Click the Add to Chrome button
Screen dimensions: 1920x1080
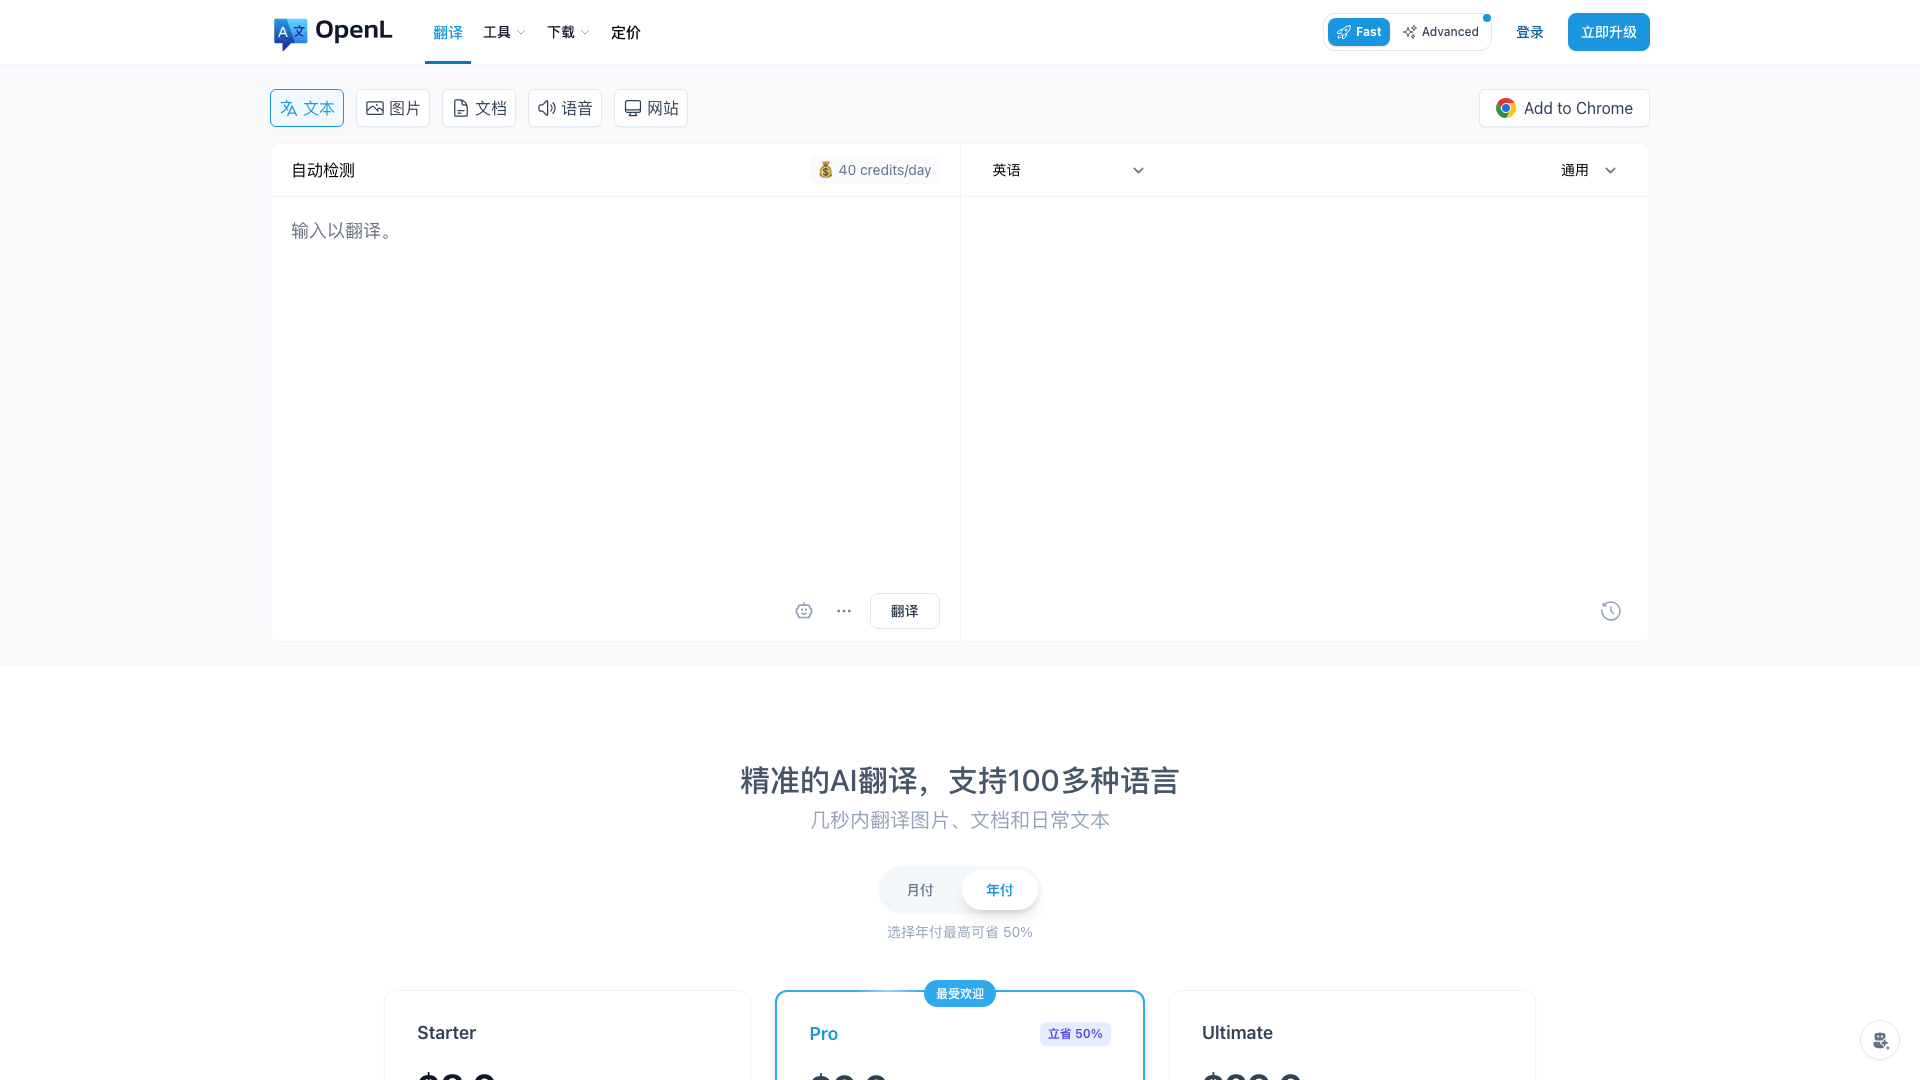click(x=1564, y=108)
